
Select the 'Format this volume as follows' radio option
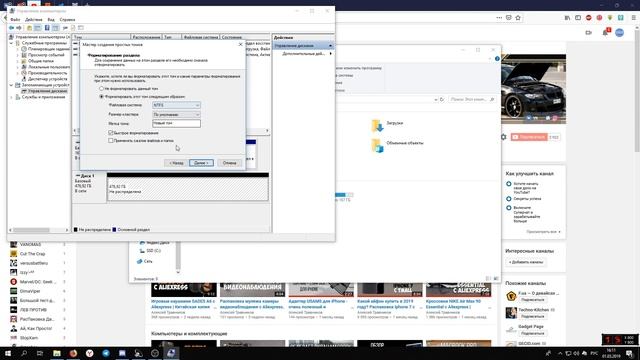[x=102, y=97]
